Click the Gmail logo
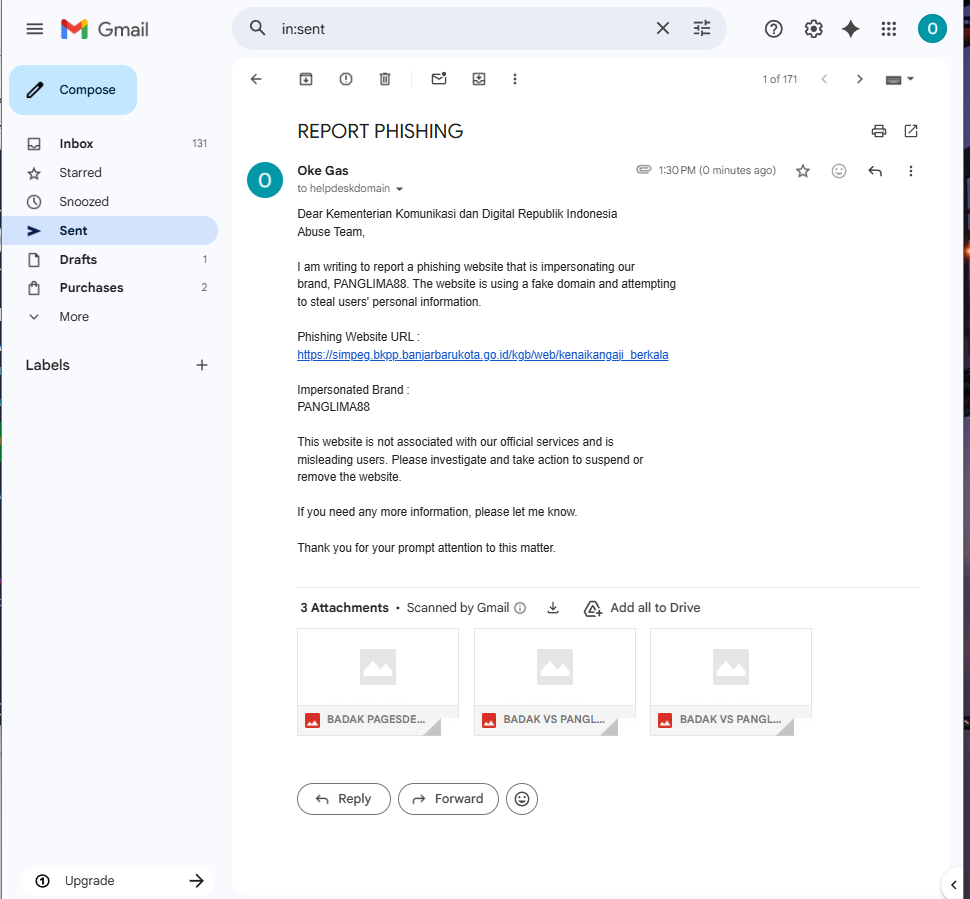 105,29
